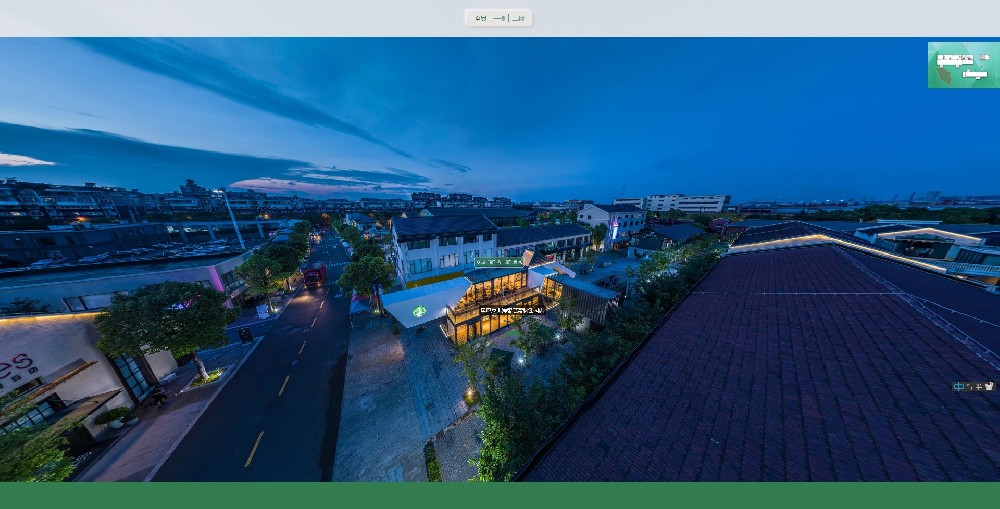Open the black hotspot label on the storefront
Screen dimensions: 1000x509
click(510, 310)
